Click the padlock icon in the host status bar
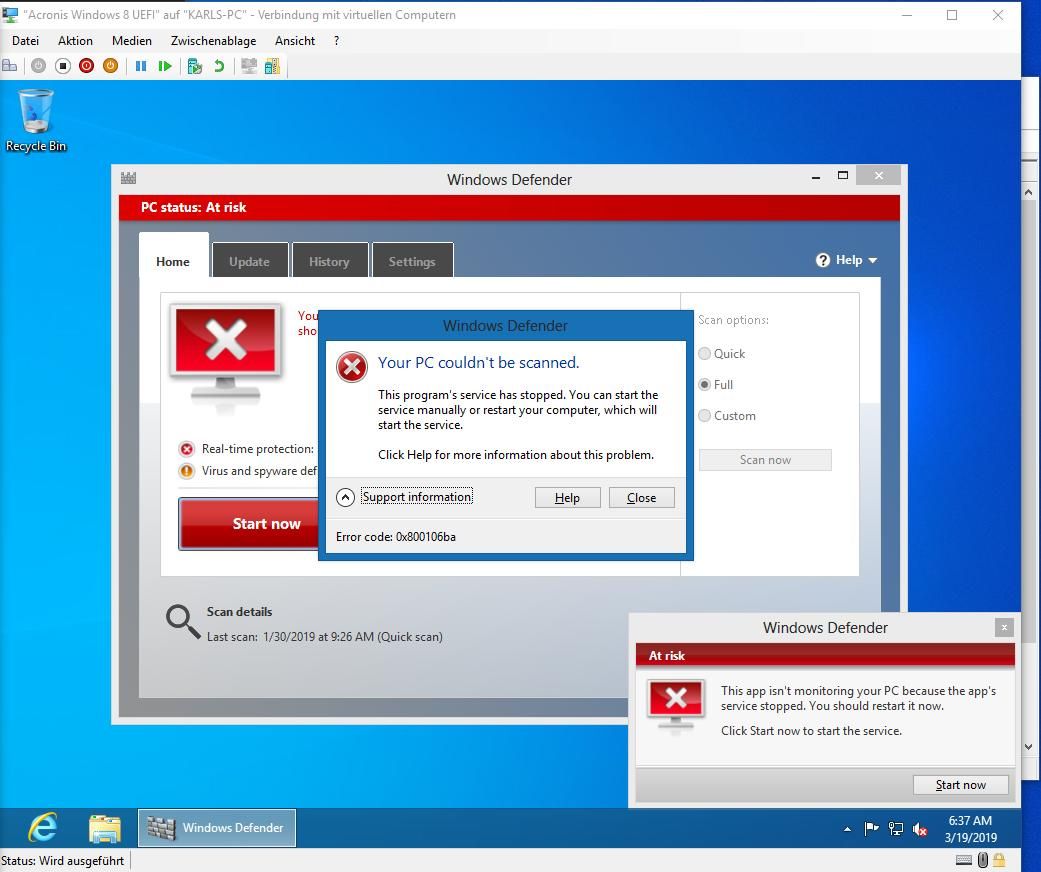Image resolution: width=1041 pixels, height=872 pixels. [999, 860]
